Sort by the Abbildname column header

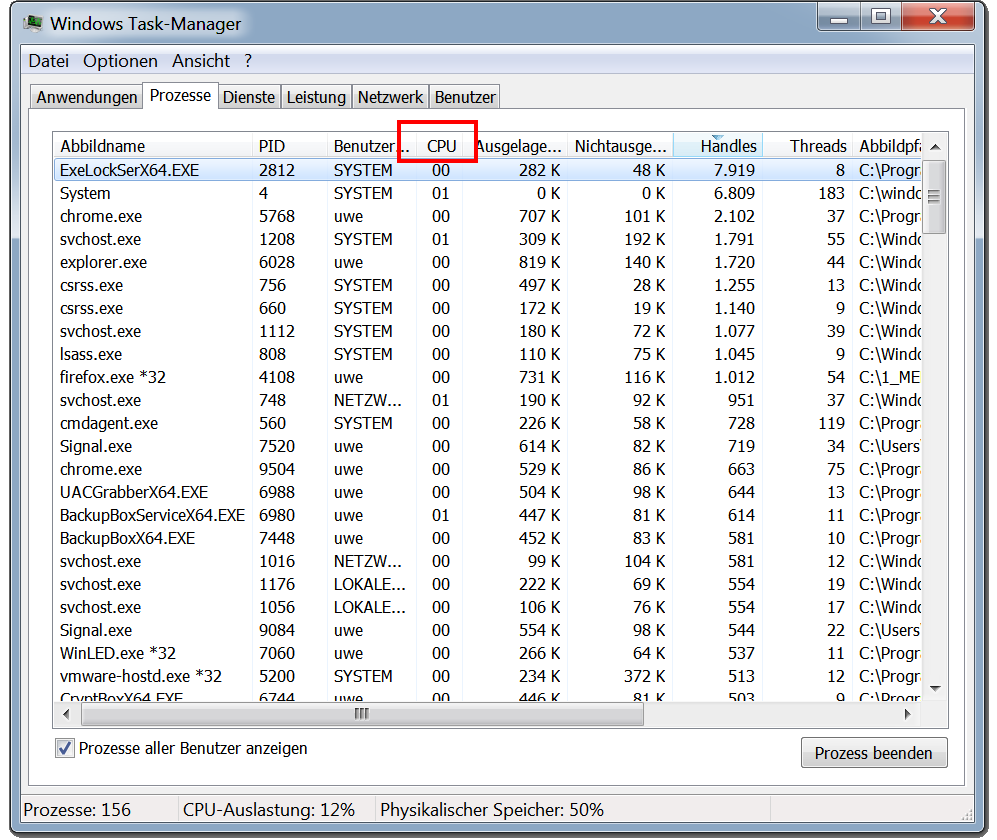153,146
